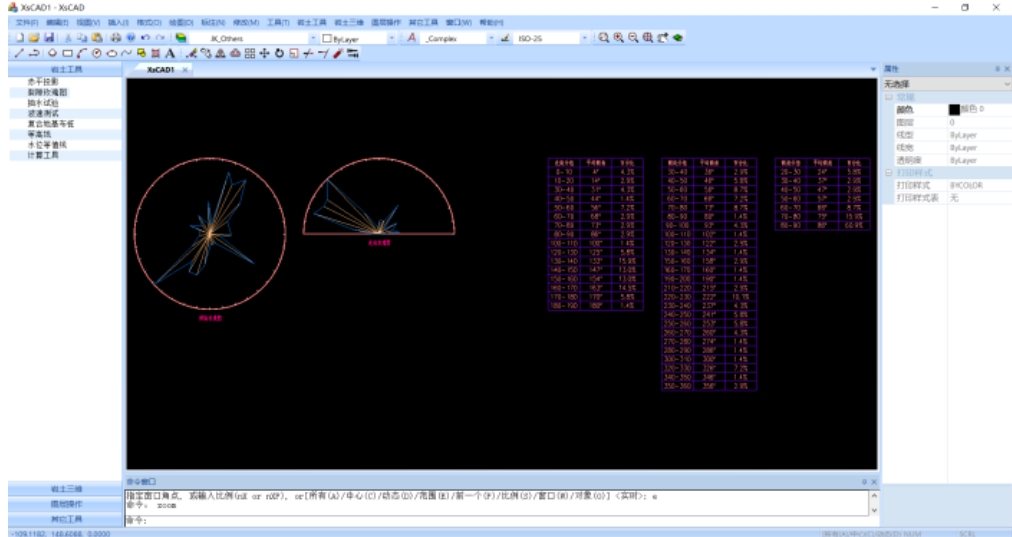Select the Circle drawing tool
The image size is (1012, 537).
click(x=97, y=54)
